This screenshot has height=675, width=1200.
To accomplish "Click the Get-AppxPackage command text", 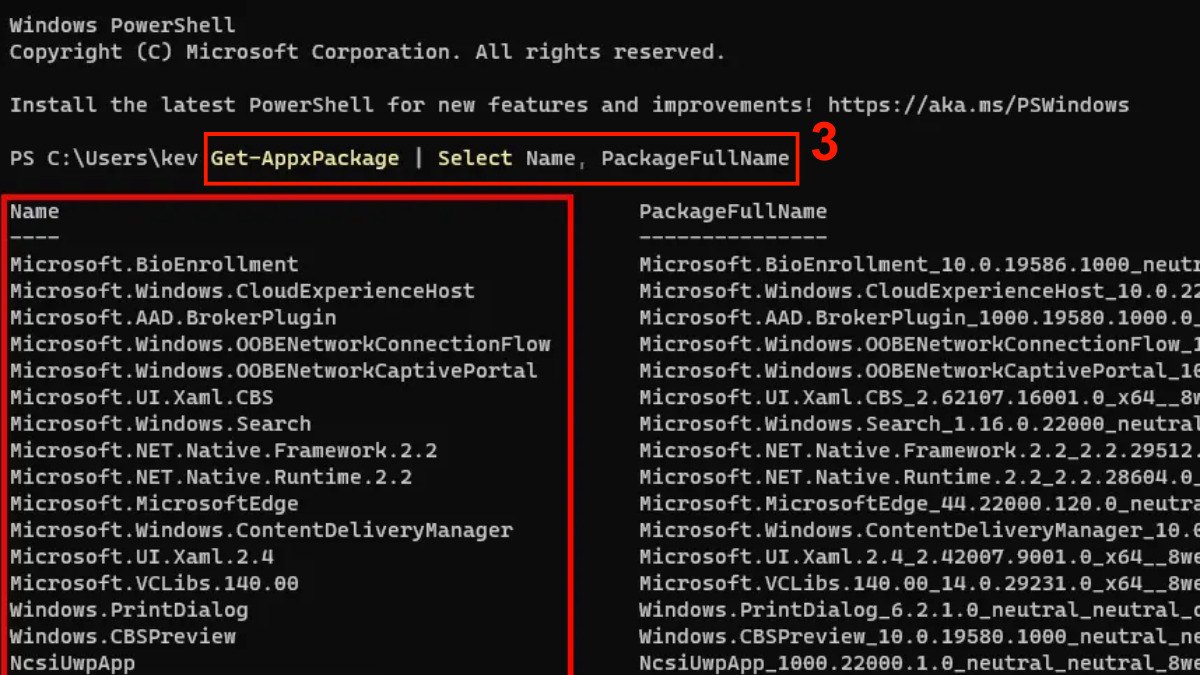I will coord(305,158).
